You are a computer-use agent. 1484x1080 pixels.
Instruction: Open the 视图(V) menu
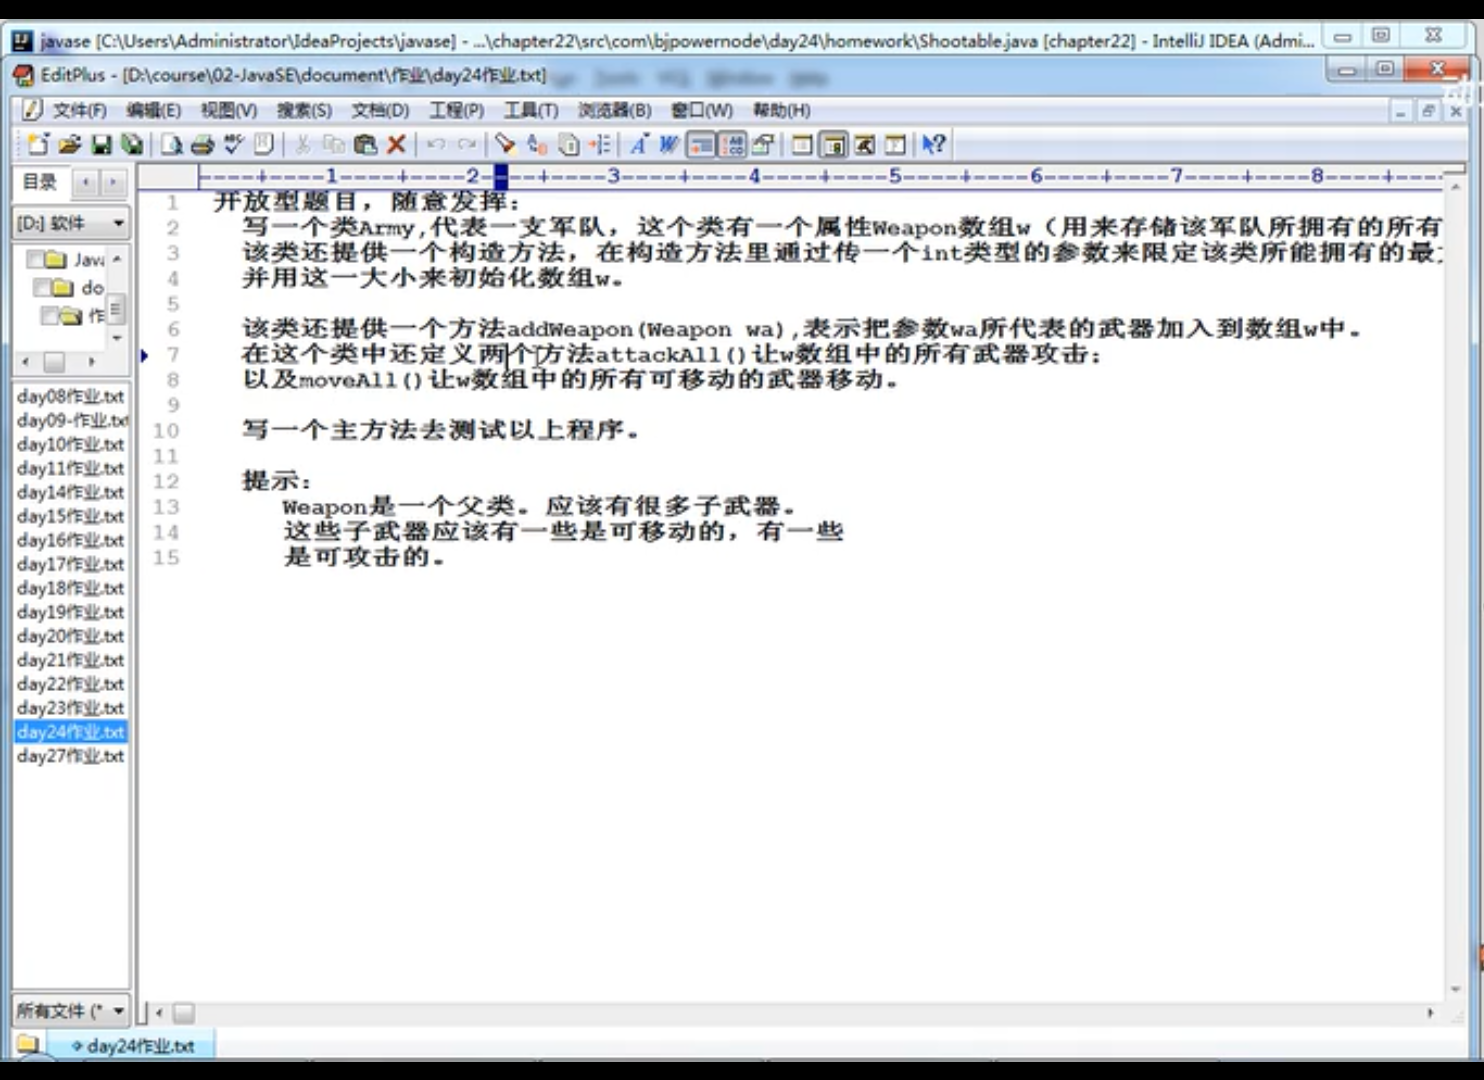pyautogui.click(x=228, y=110)
